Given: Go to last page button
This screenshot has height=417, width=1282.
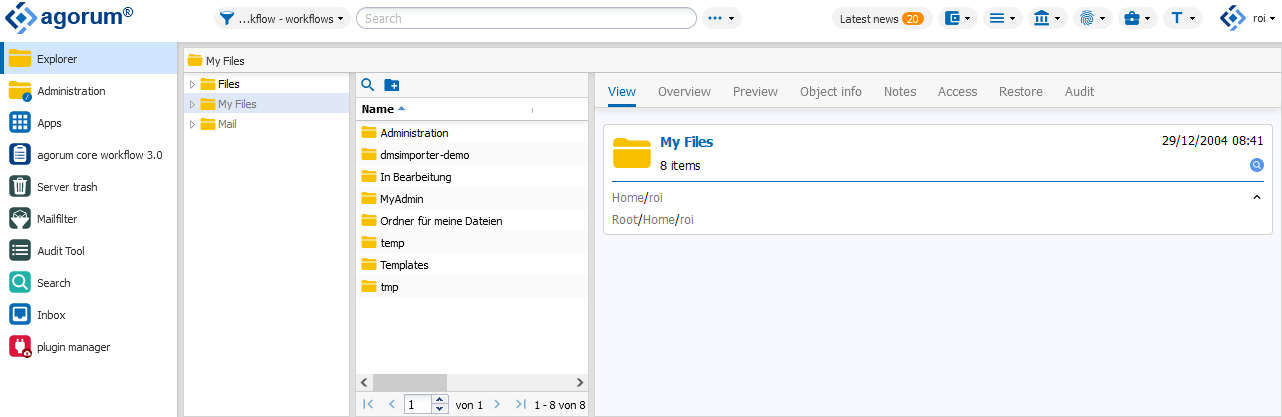Looking at the screenshot, I should pyautogui.click(x=520, y=404).
